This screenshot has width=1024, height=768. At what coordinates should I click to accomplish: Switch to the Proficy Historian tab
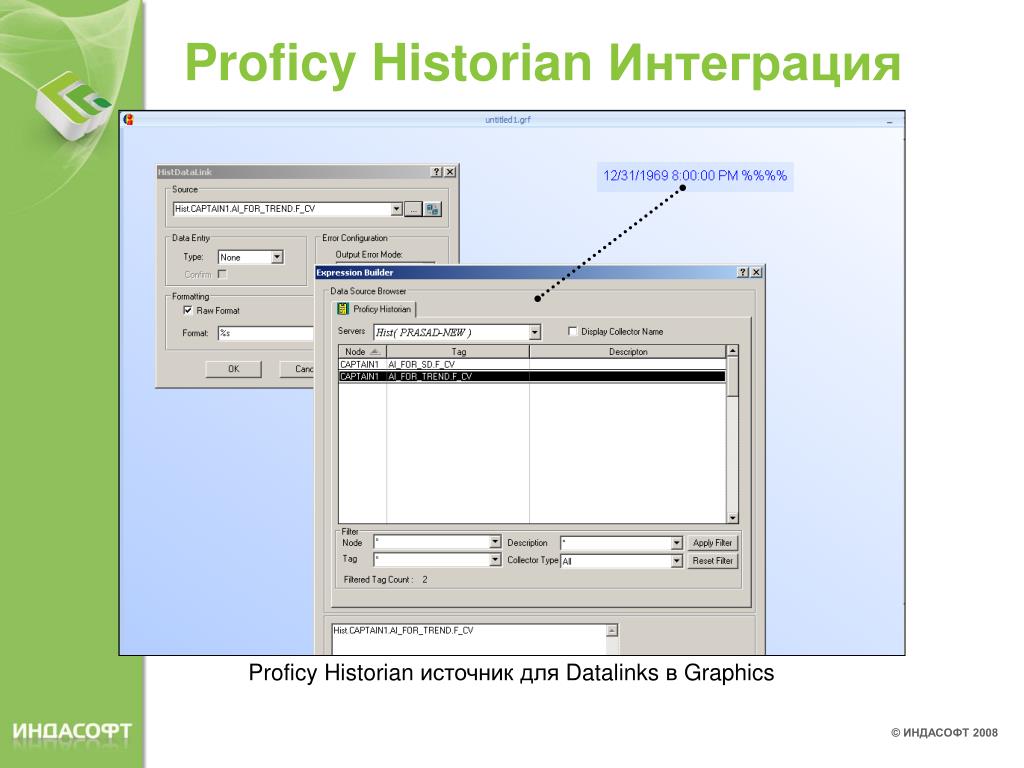point(375,309)
